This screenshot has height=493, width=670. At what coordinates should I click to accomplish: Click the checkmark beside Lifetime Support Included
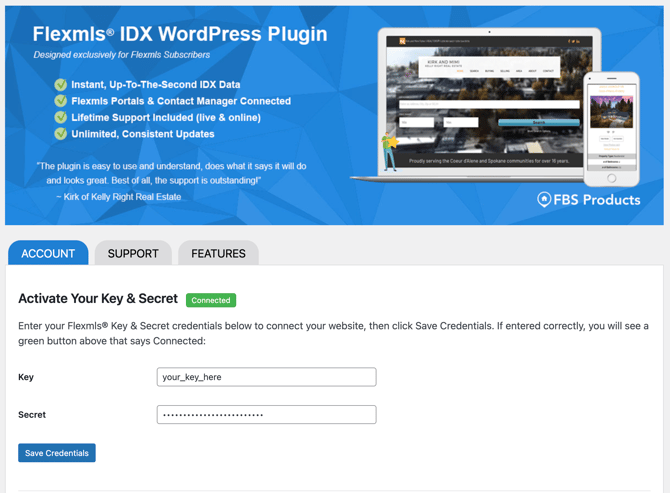click(x=61, y=117)
